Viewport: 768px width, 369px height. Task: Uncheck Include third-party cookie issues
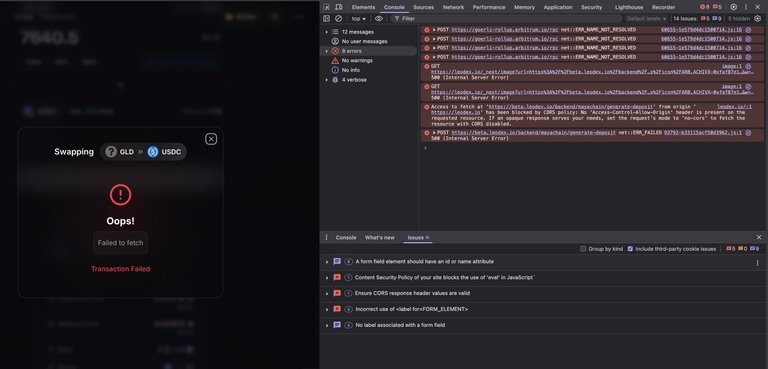pyautogui.click(x=630, y=249)
